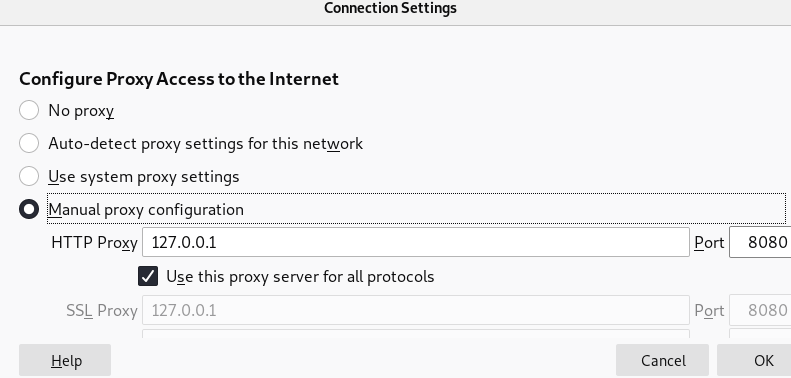791x378 pixels.
Task: Choose the Auto-detect proxy settings radio circle
Action: pyautogui.click(x=29, y=143)
